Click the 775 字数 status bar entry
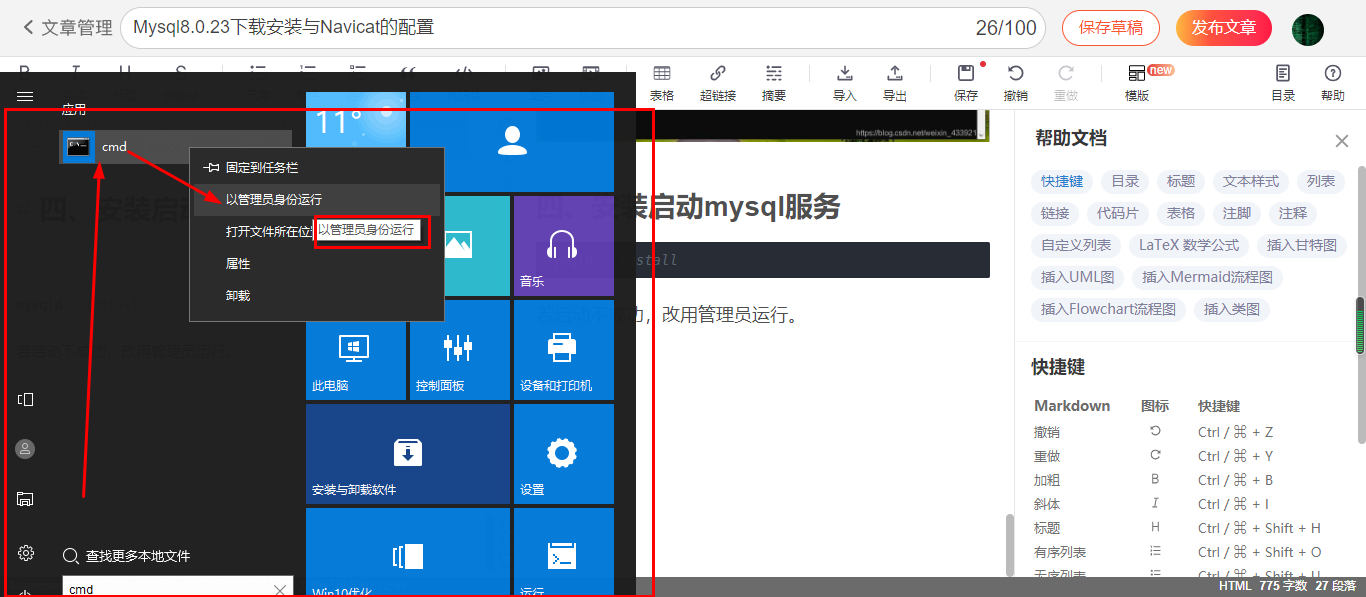Image resolution: width=1366 pixels, height=597 pixels. tap(1281, 586)
